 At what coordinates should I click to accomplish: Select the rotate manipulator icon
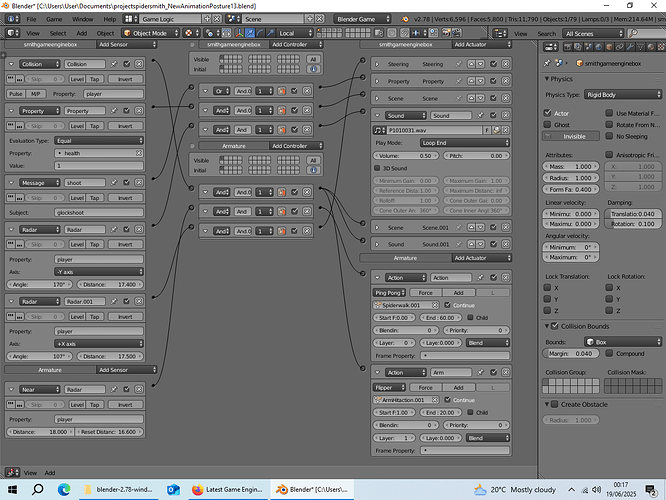(260, 33)
